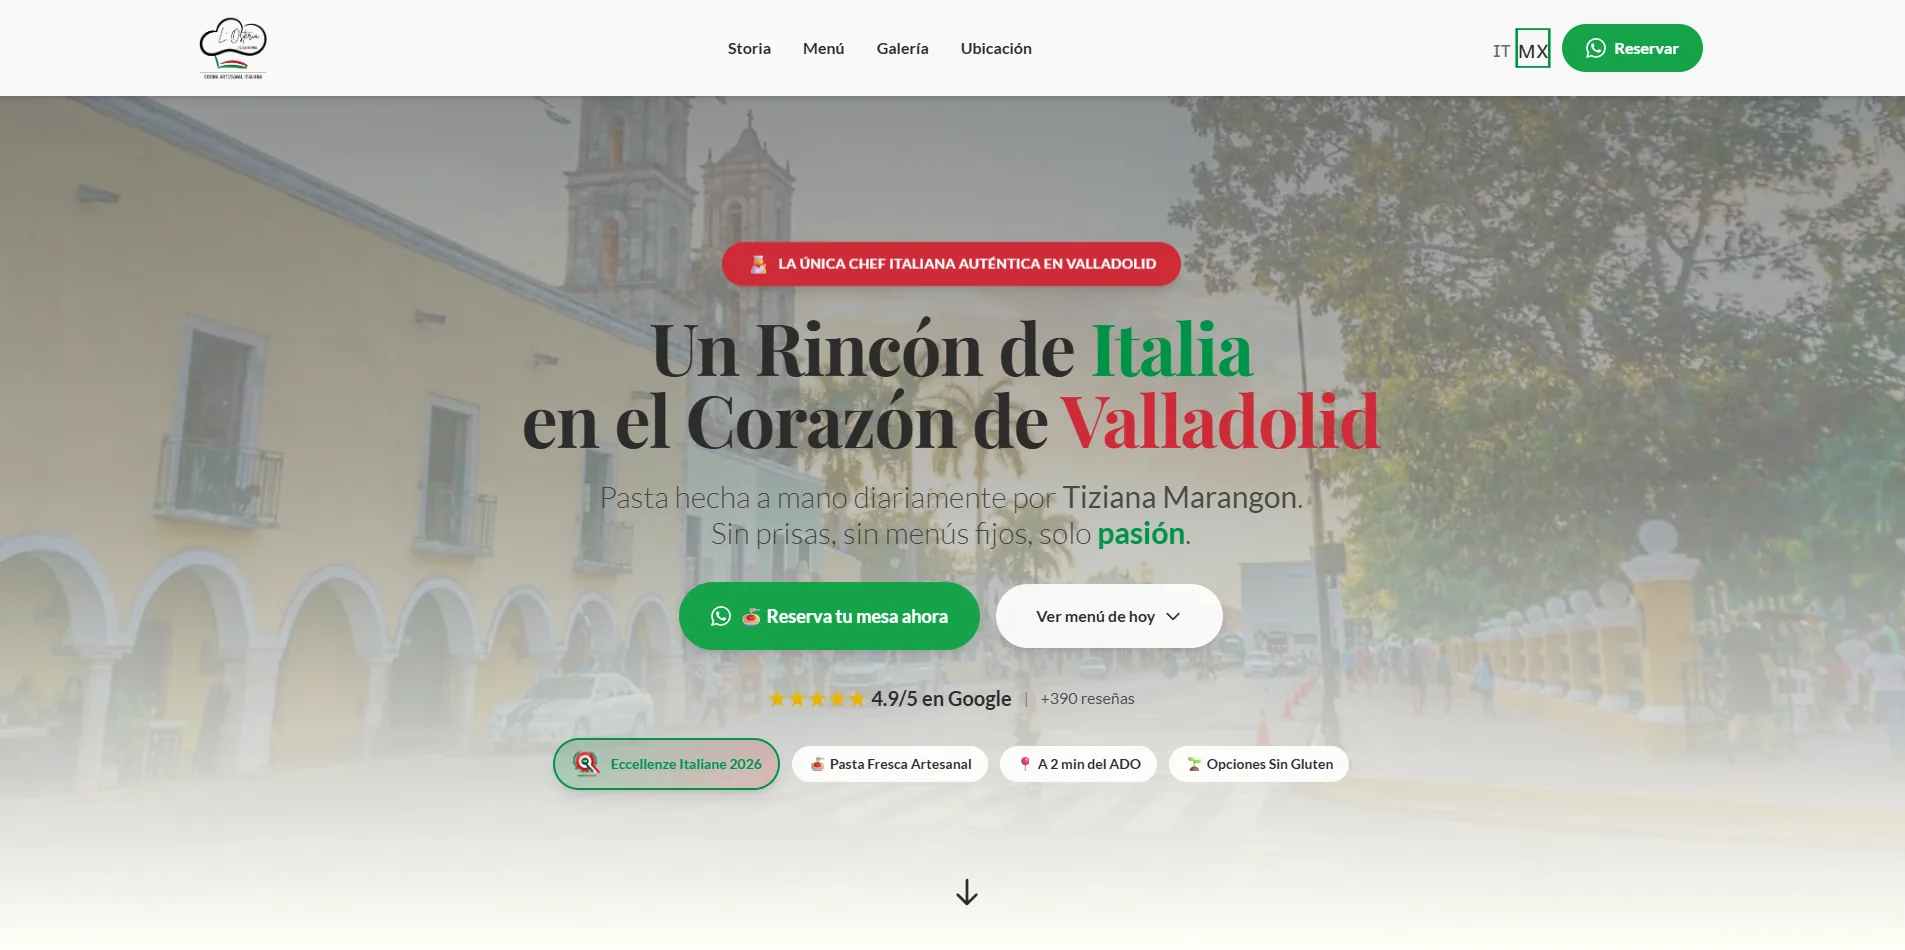Click the red Única Chef Italiana badge

tap(951, 264)
